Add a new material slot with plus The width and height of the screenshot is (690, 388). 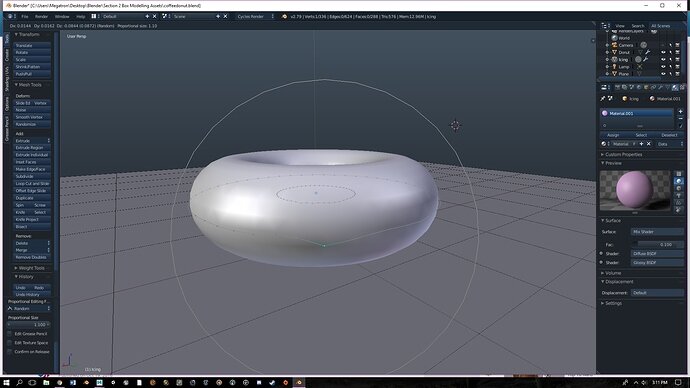click(680, 112)
